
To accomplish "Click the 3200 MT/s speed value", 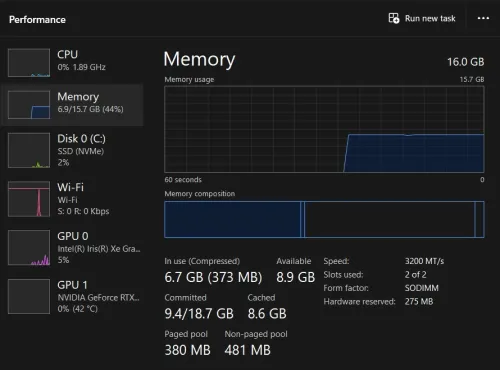I will [x=424, y=261].
